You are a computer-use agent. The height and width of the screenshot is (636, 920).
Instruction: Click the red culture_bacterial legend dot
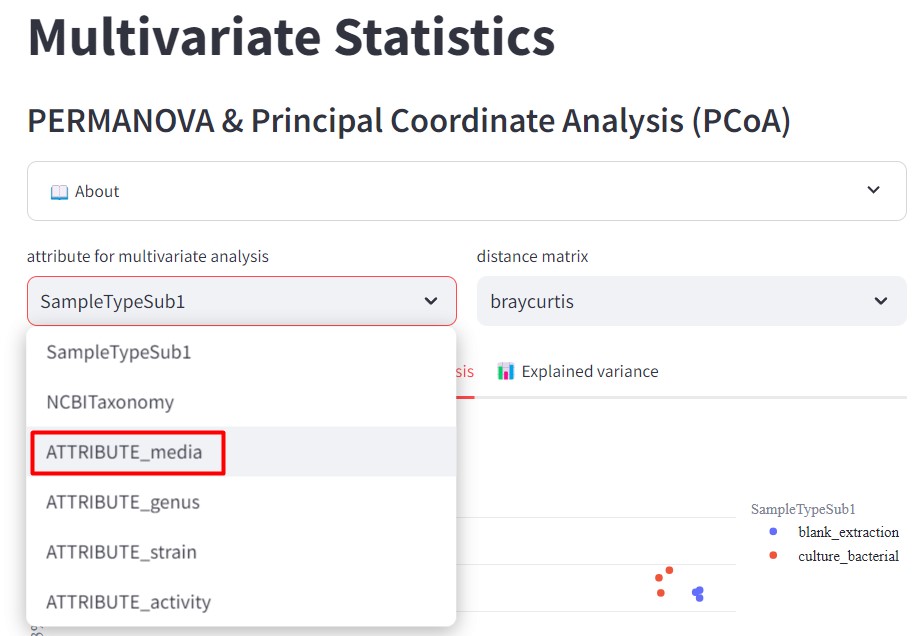click(x=773, y=556)
